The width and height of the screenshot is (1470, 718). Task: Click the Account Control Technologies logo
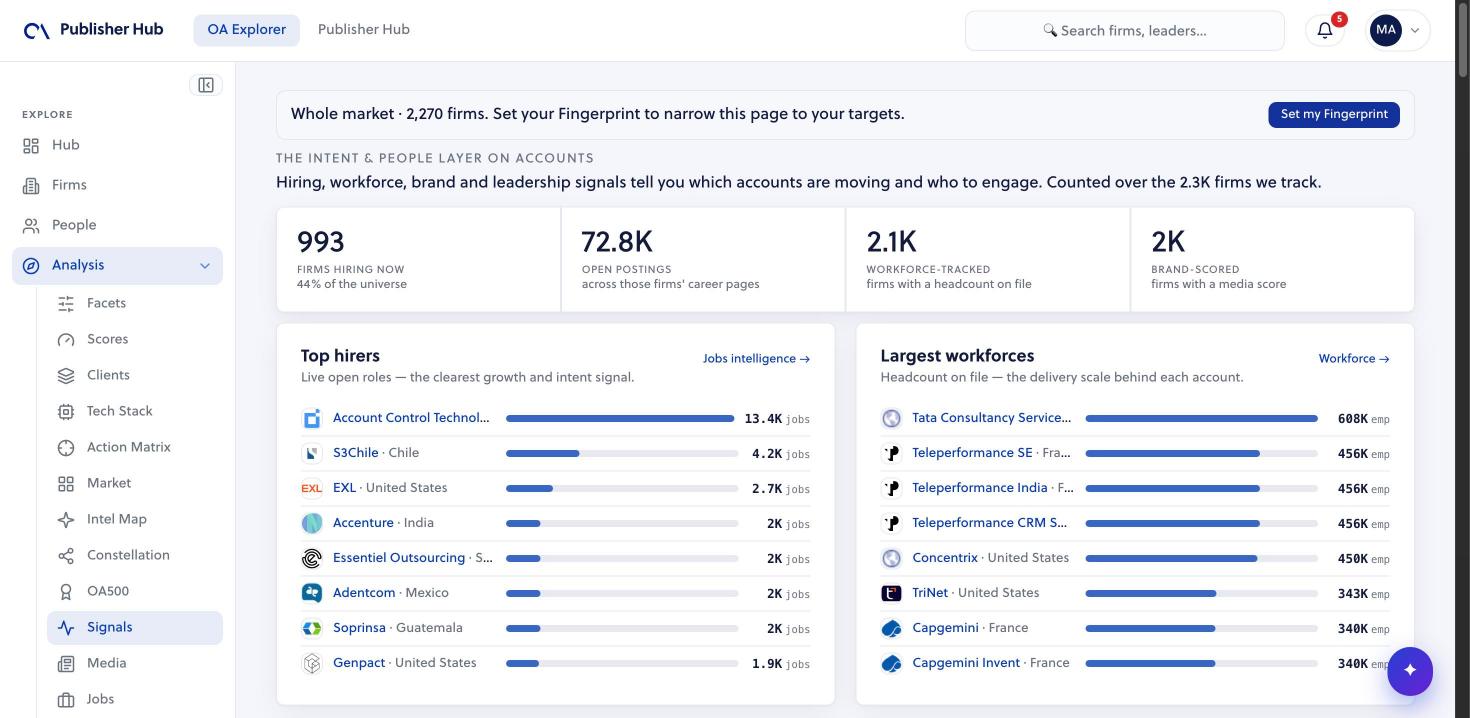click(x=312, y=418)
